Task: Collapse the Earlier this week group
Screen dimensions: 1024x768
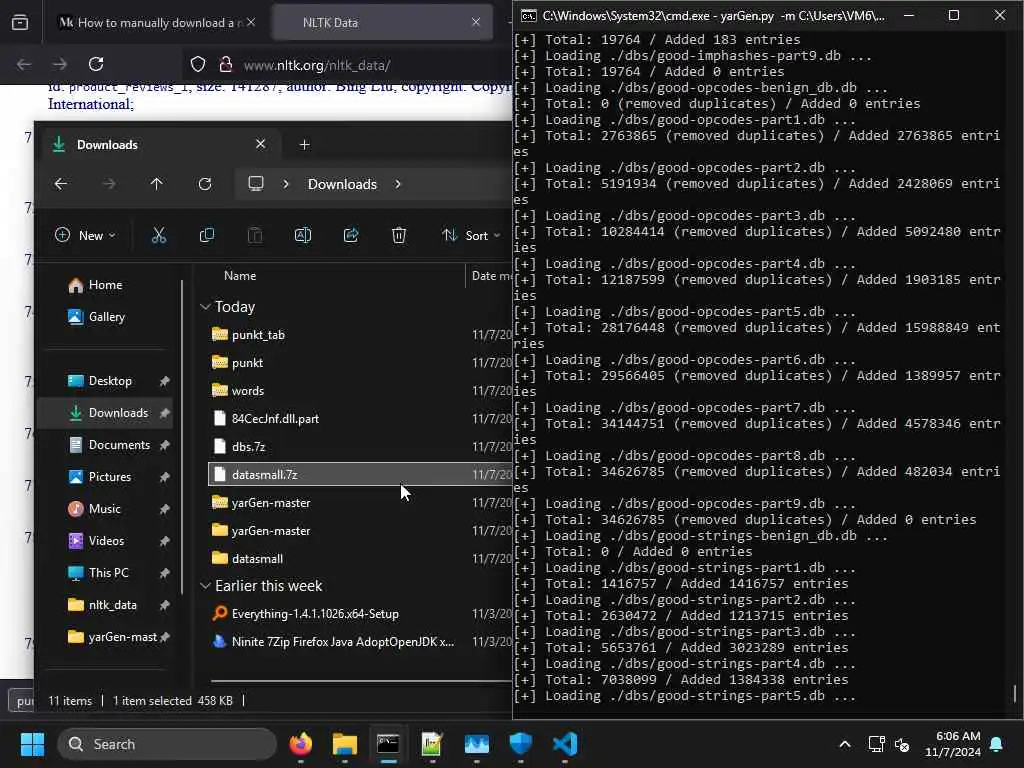Action: point(205,586)
